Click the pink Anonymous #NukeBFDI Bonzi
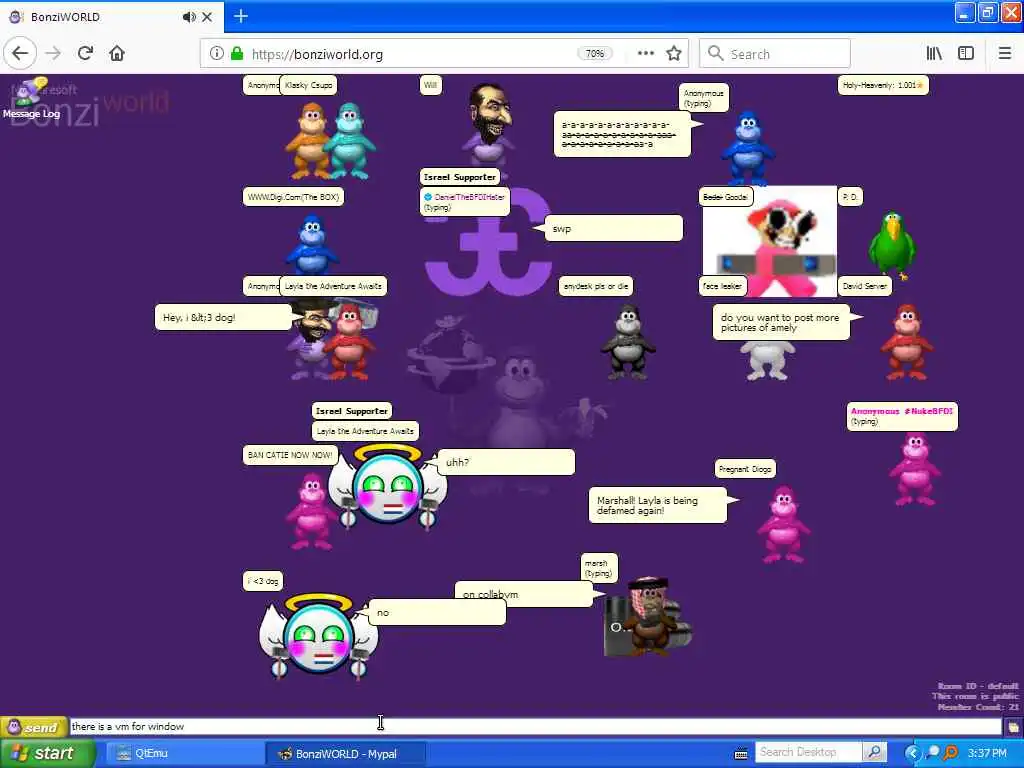The height and width of the screenshot is (768, 1024). [x=914, y=469]
